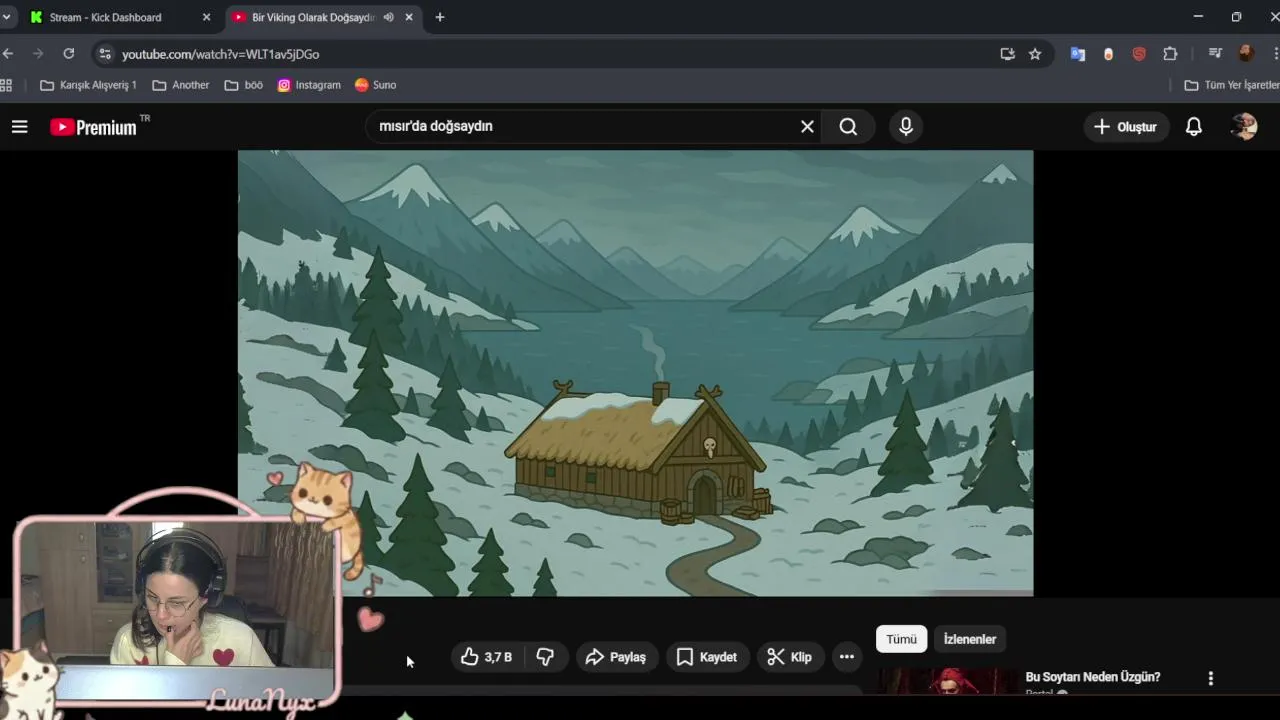This screenshot has height=720, width=1280.
Task: Create a clip with the Klip button
Action: coord(789,657)
